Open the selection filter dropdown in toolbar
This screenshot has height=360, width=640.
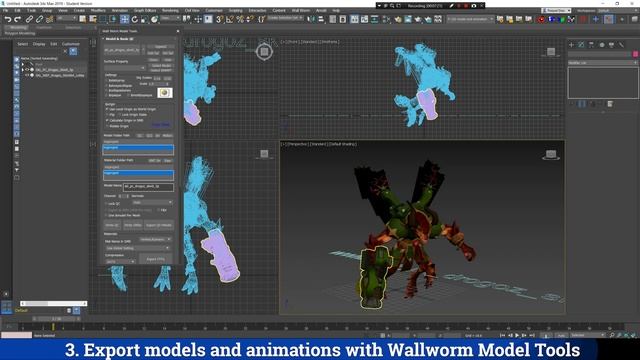[x=67, y=19]
